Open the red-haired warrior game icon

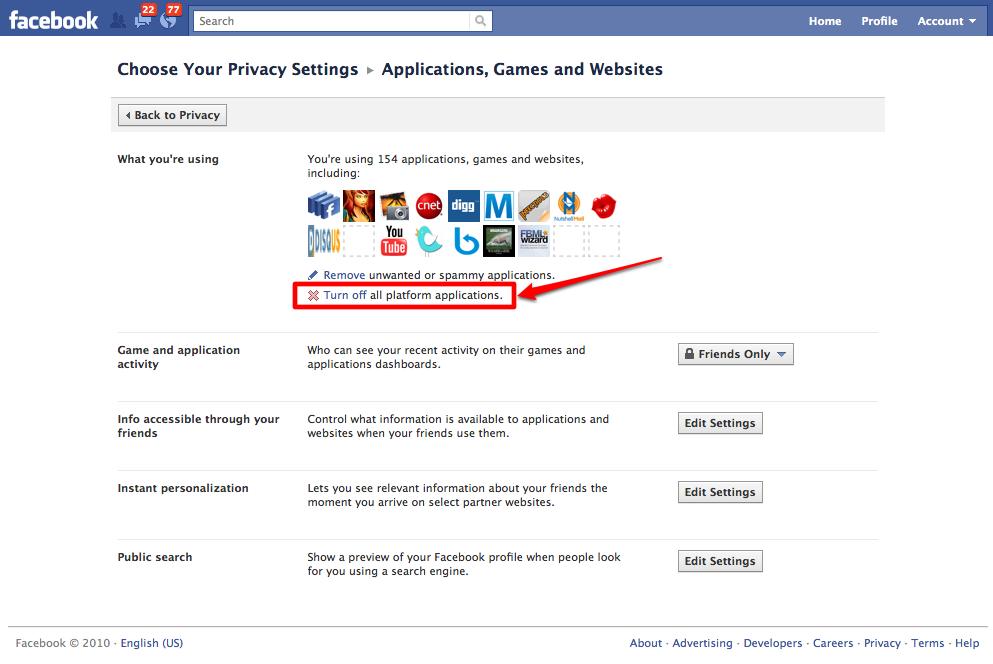(358, 206)
